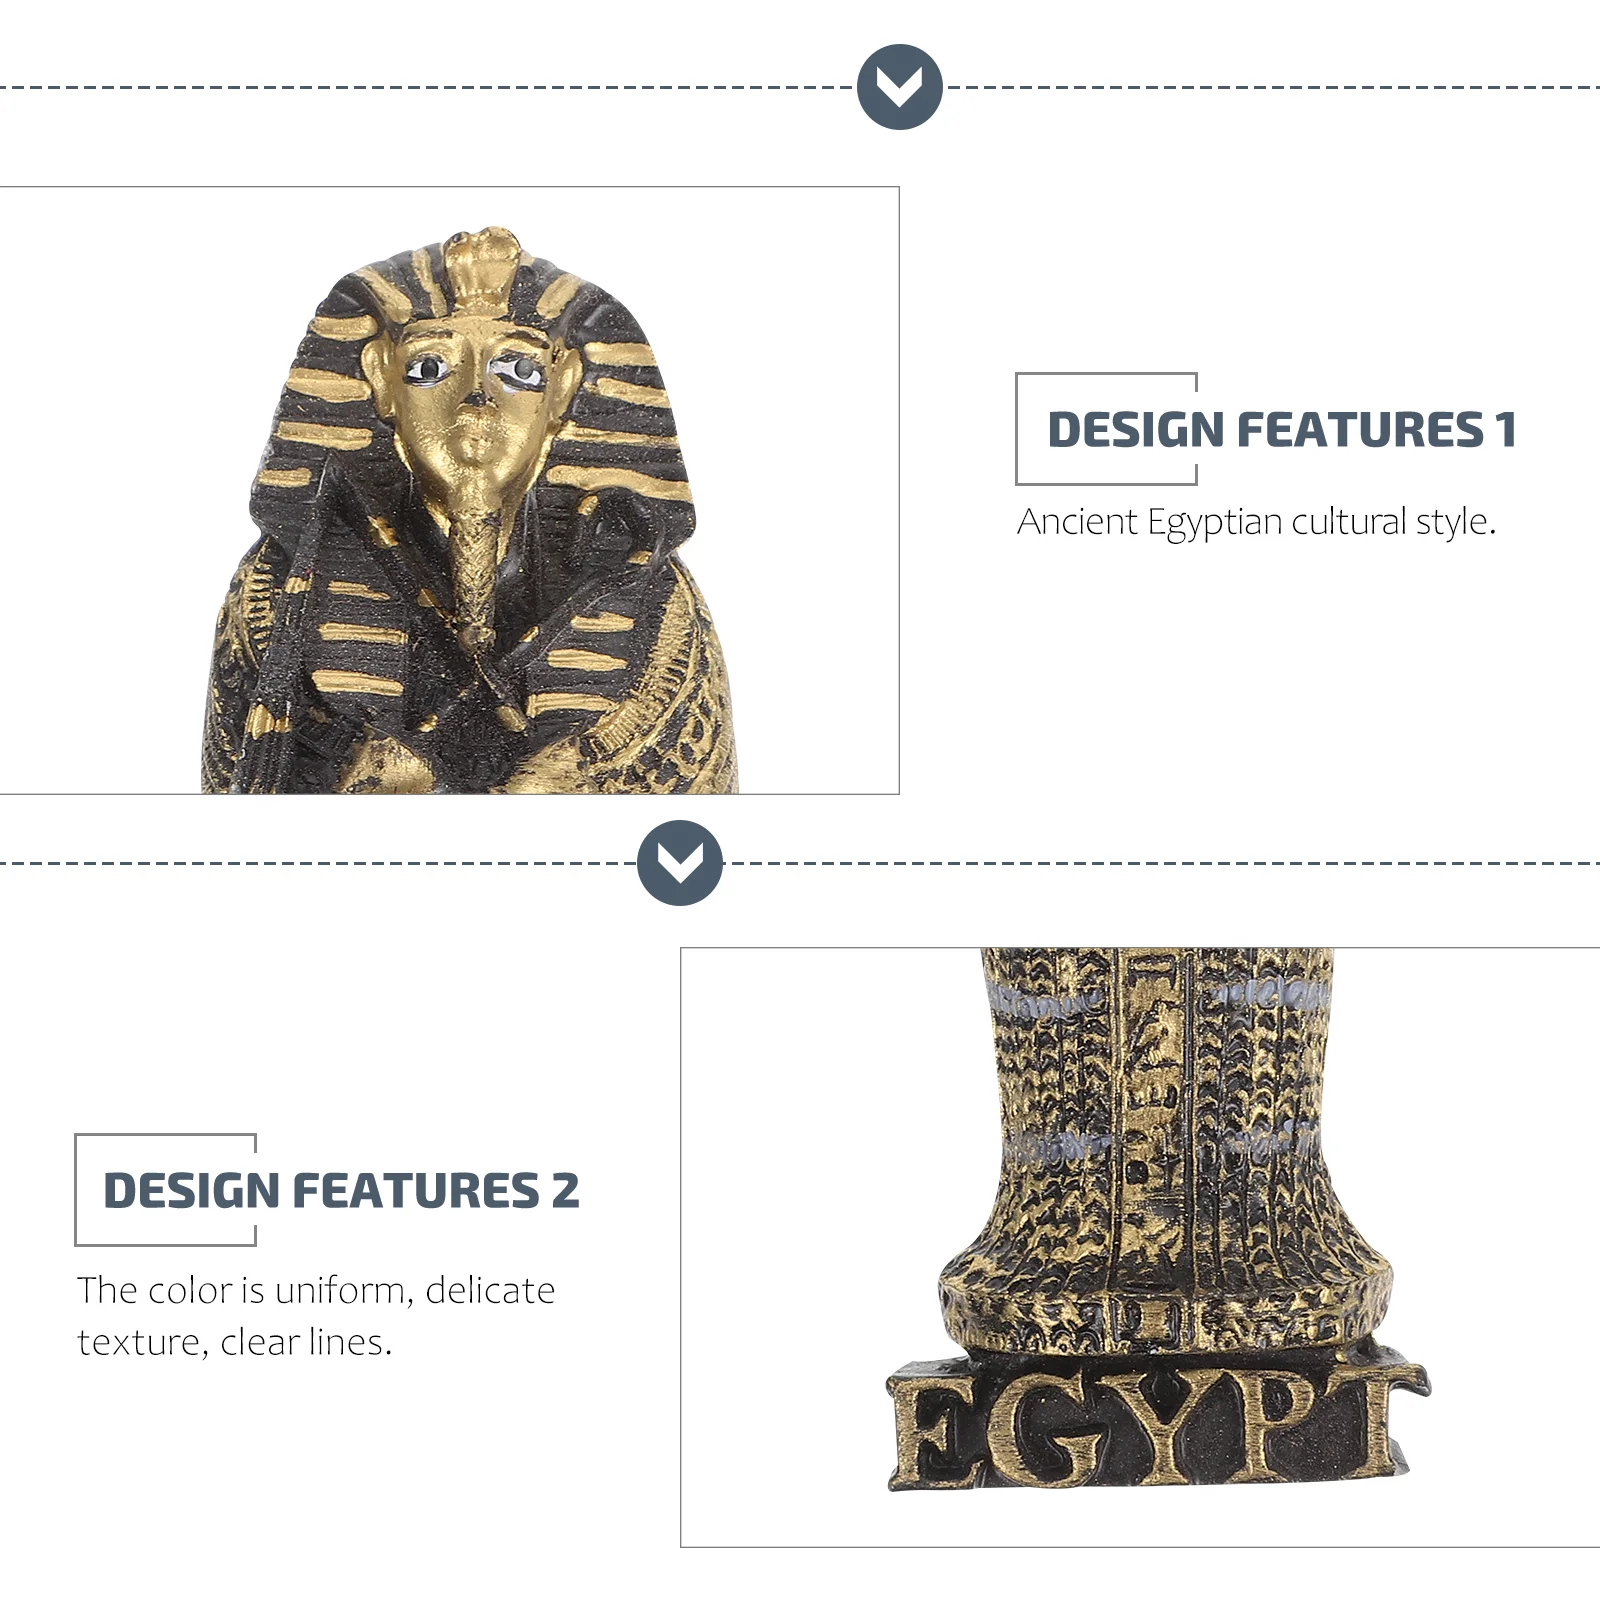Click the line 'The color is uniform, delicate'
Screen dimensions: 1600x1600
click(316, 1290)
